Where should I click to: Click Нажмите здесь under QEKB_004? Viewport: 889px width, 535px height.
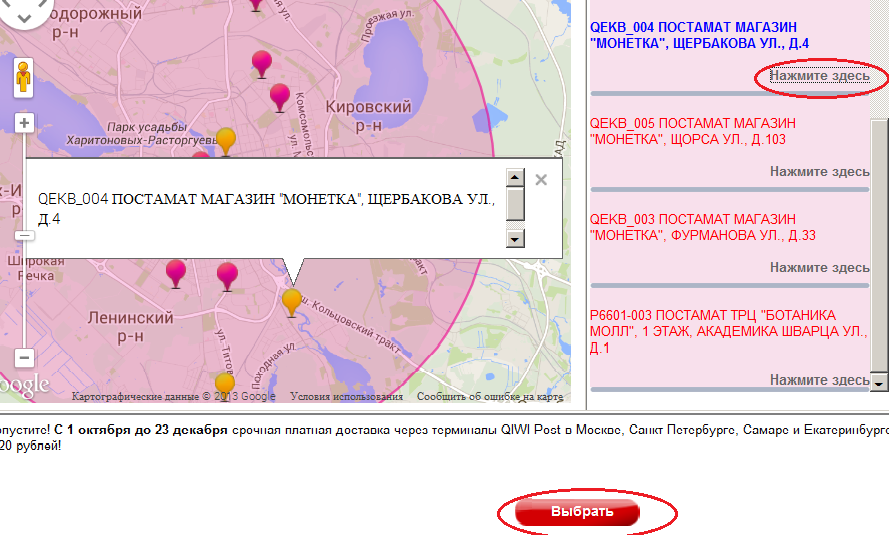819,76
